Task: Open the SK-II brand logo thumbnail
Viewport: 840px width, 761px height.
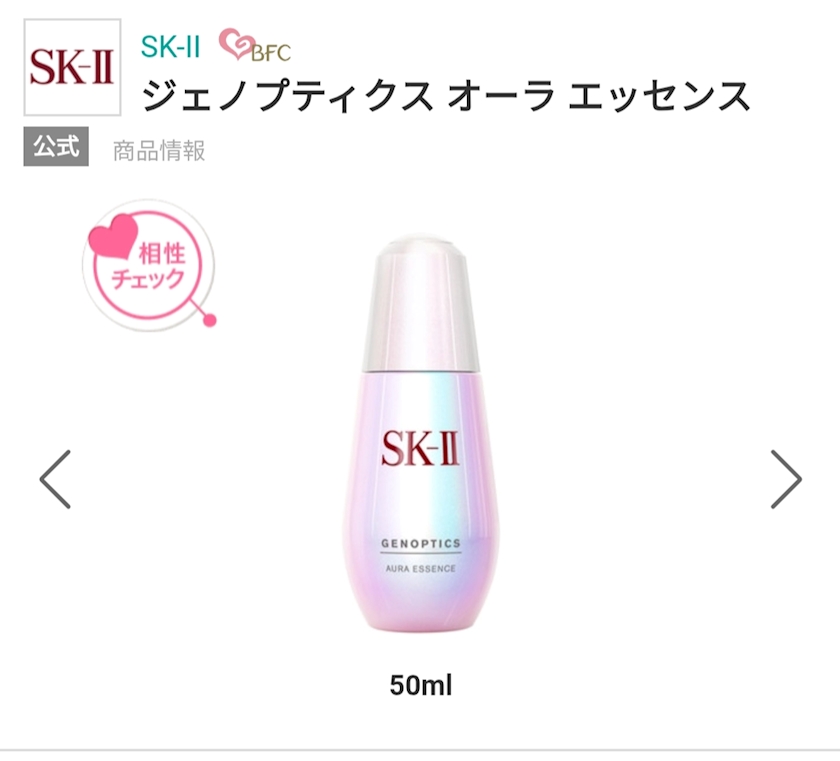Action: click(72, 67)
